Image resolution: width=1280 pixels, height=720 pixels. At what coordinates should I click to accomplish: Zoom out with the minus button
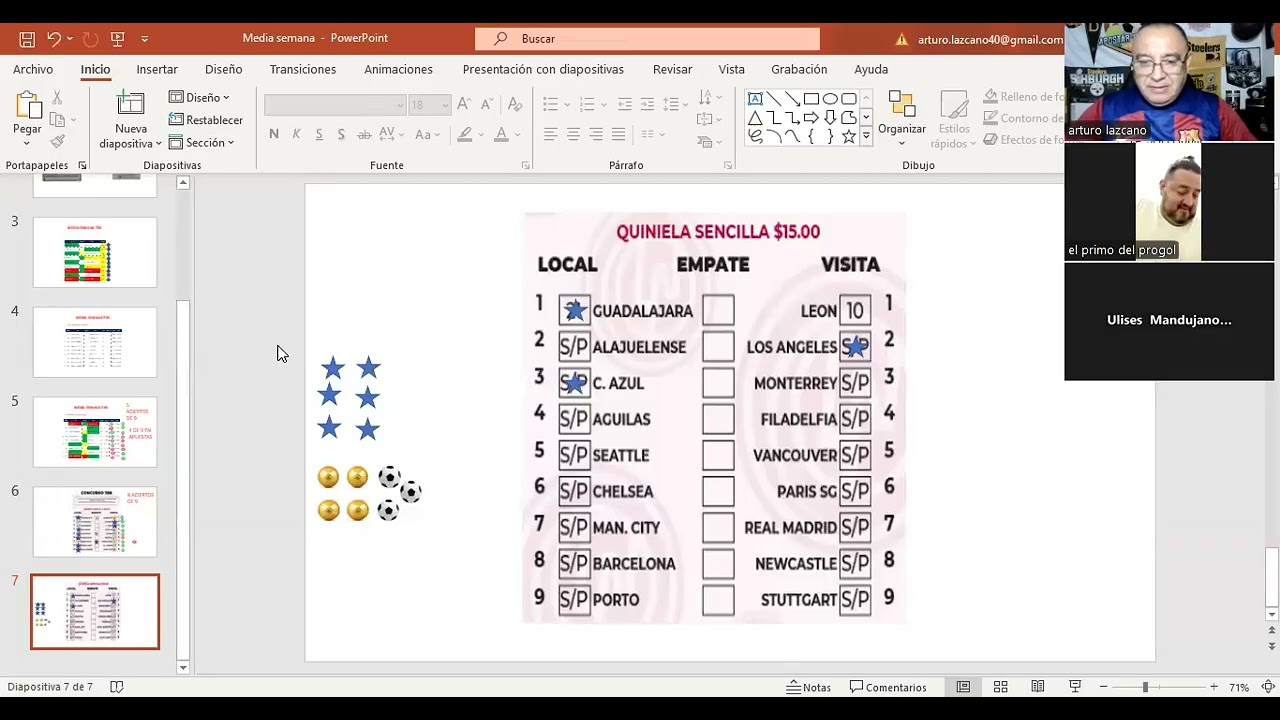point(1103,687)
